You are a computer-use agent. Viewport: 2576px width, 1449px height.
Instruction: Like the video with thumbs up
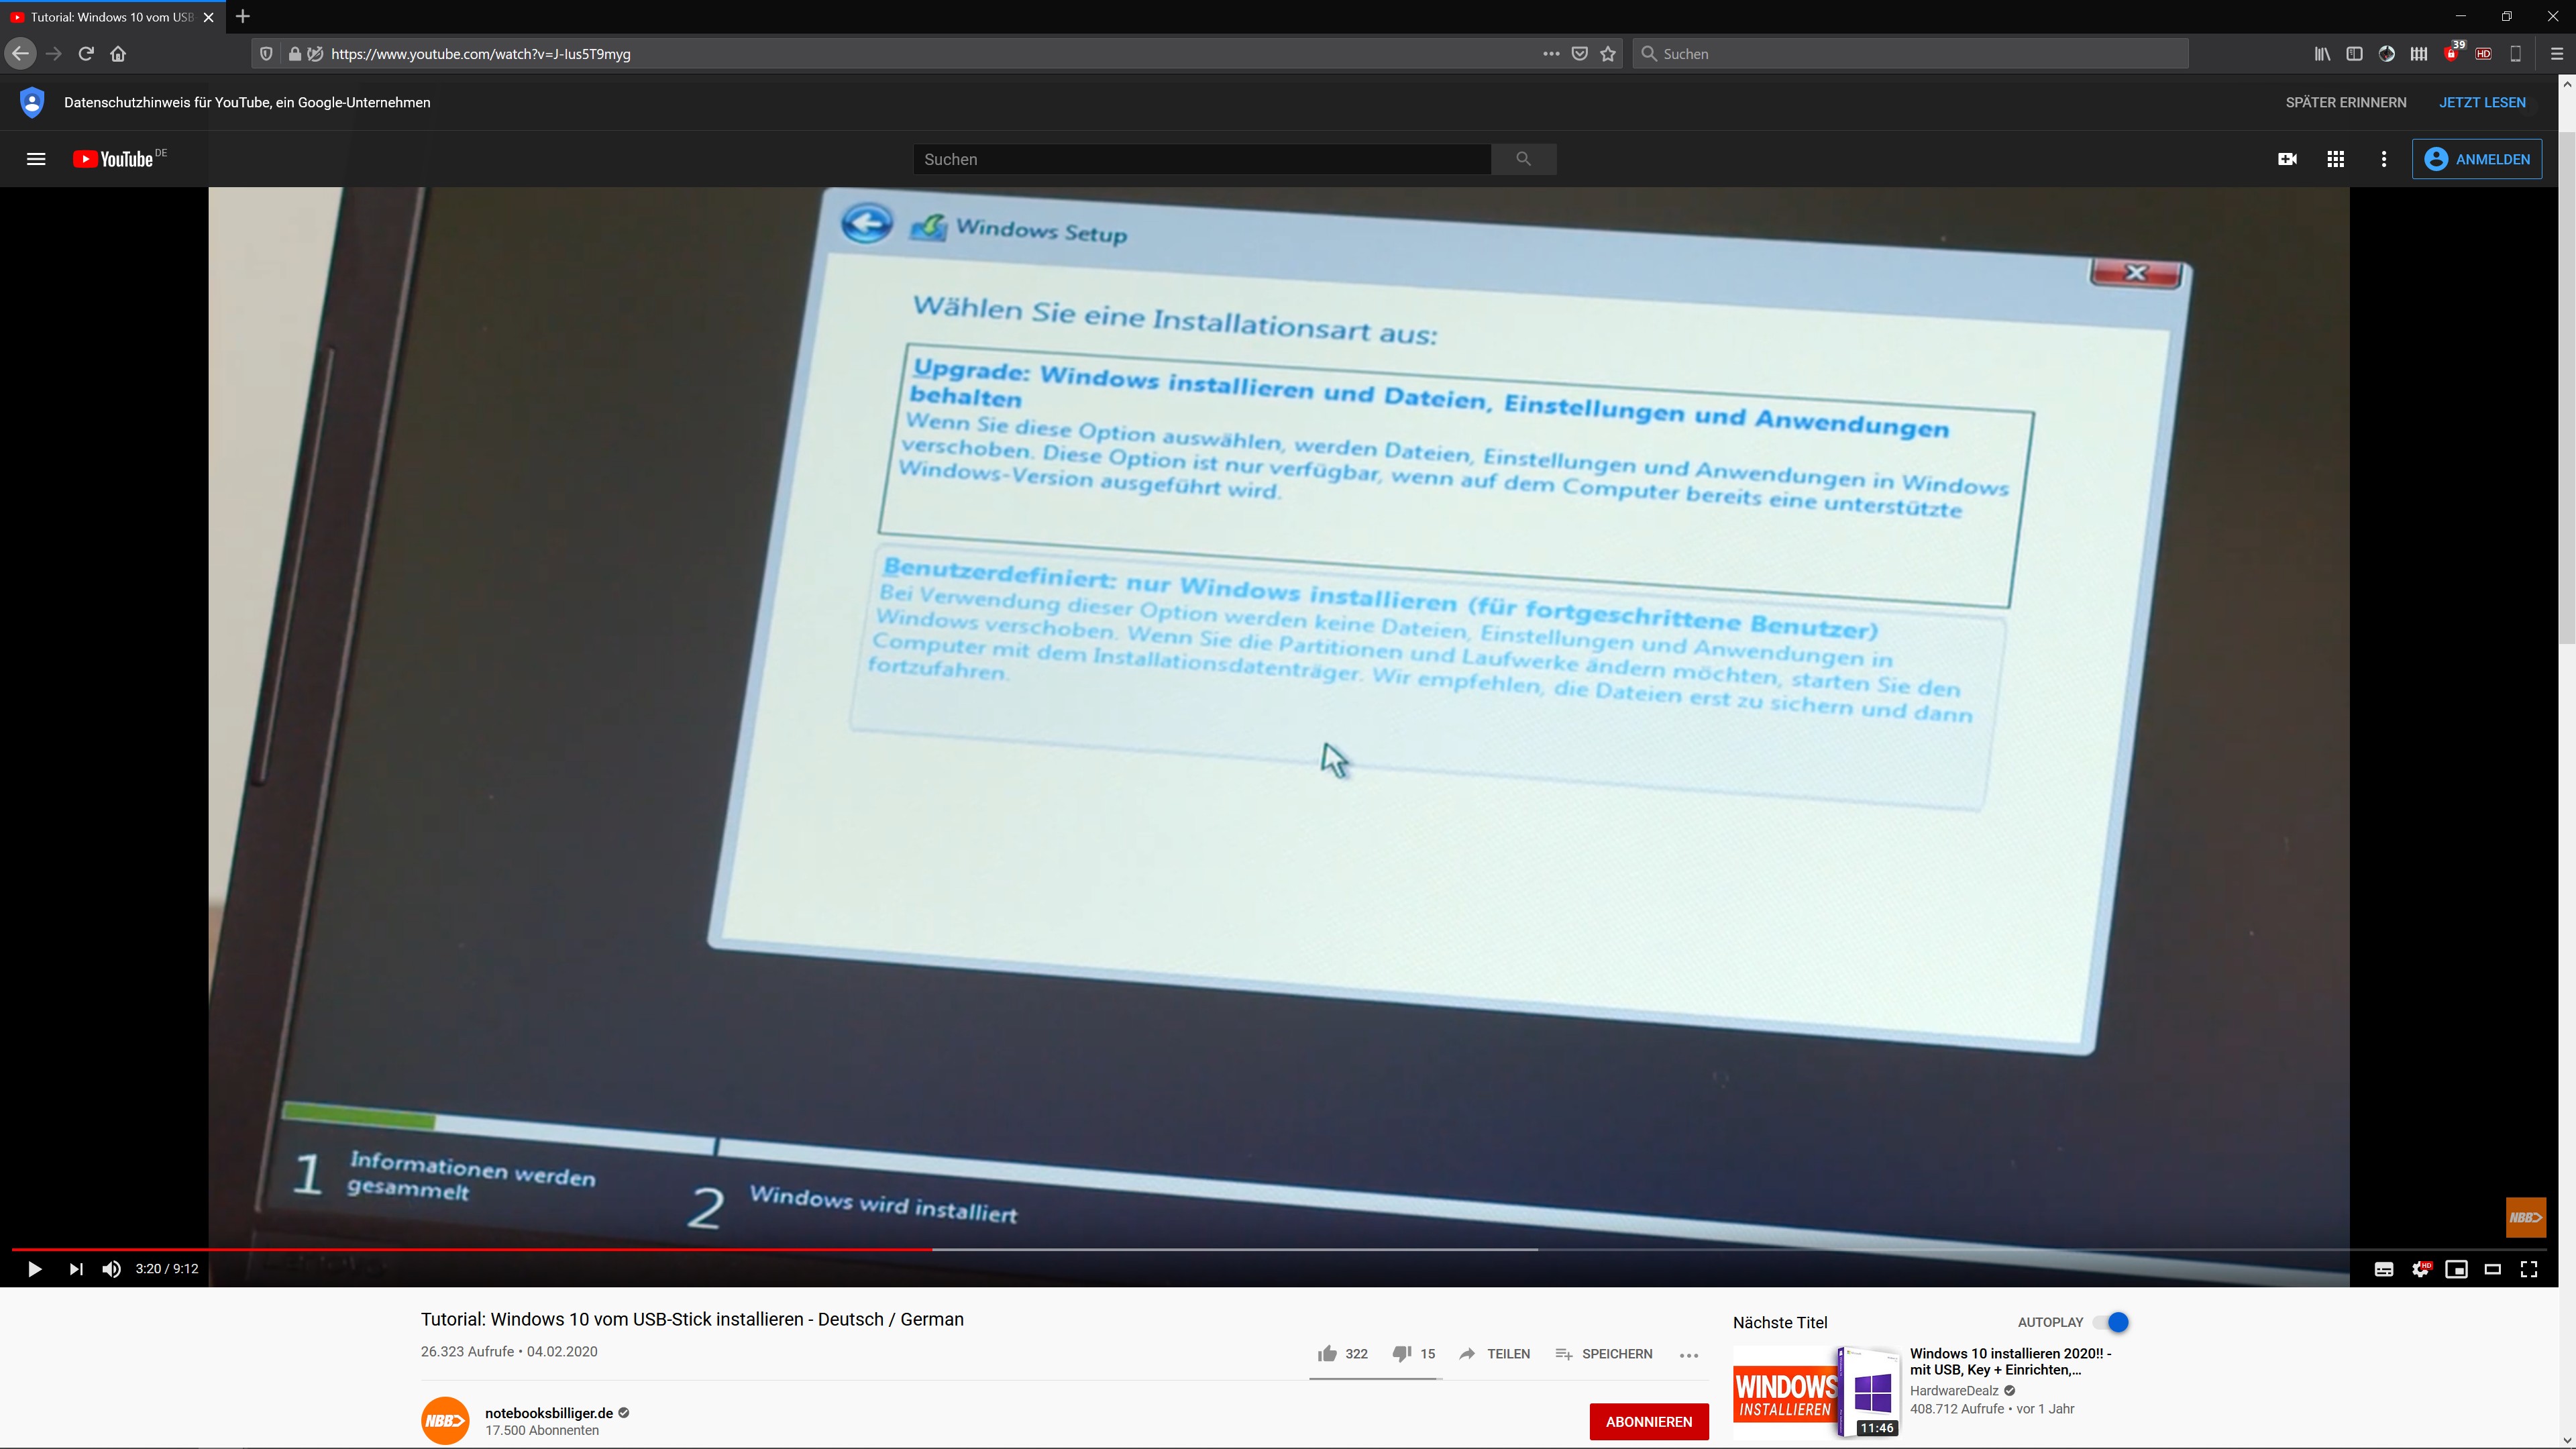pyautogui.click(x=1327, y=1354)
